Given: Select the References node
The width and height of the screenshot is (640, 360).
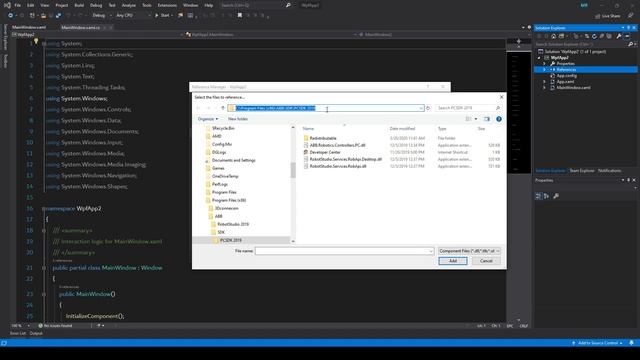Looking at the screenshot, I should pos(566,70).
